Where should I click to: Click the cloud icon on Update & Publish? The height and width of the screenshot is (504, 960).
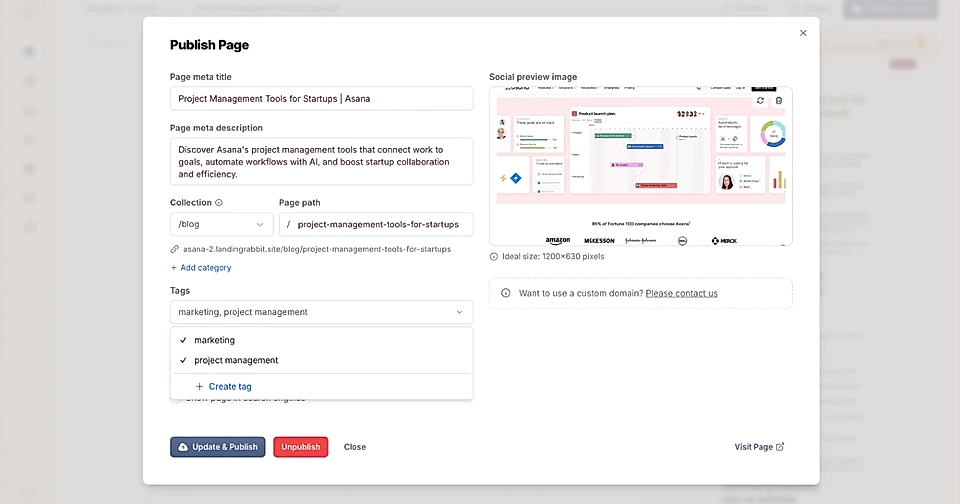[x=182, y=447]
